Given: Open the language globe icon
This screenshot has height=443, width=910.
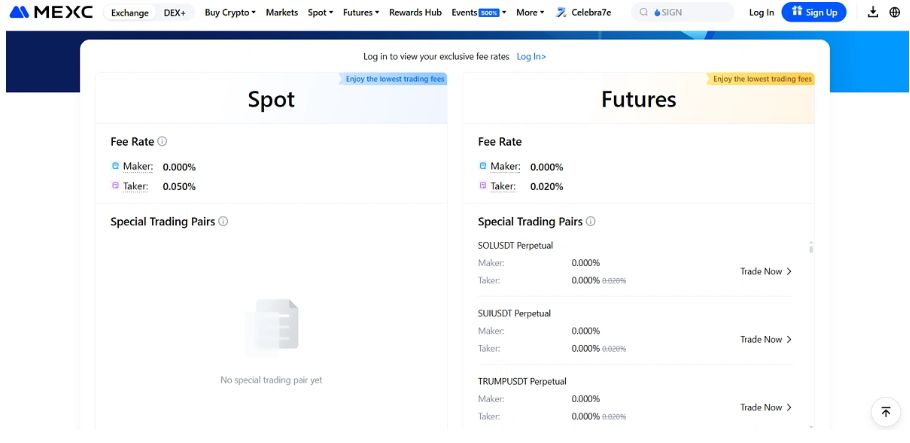Looking at the screenshot, I should 894,13.
